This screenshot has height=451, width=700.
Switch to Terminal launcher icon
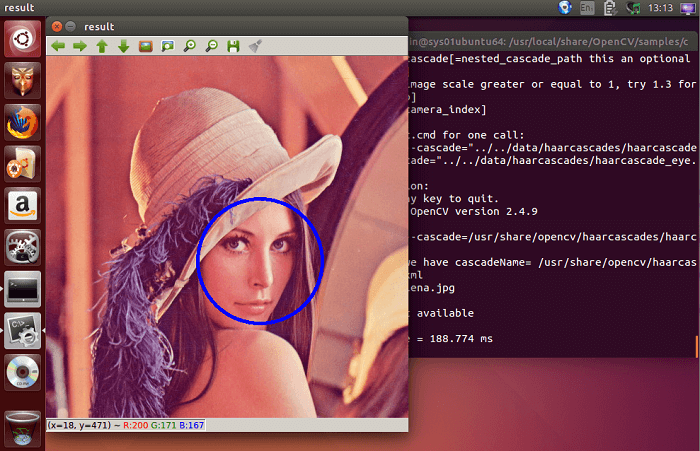(22, 289)
